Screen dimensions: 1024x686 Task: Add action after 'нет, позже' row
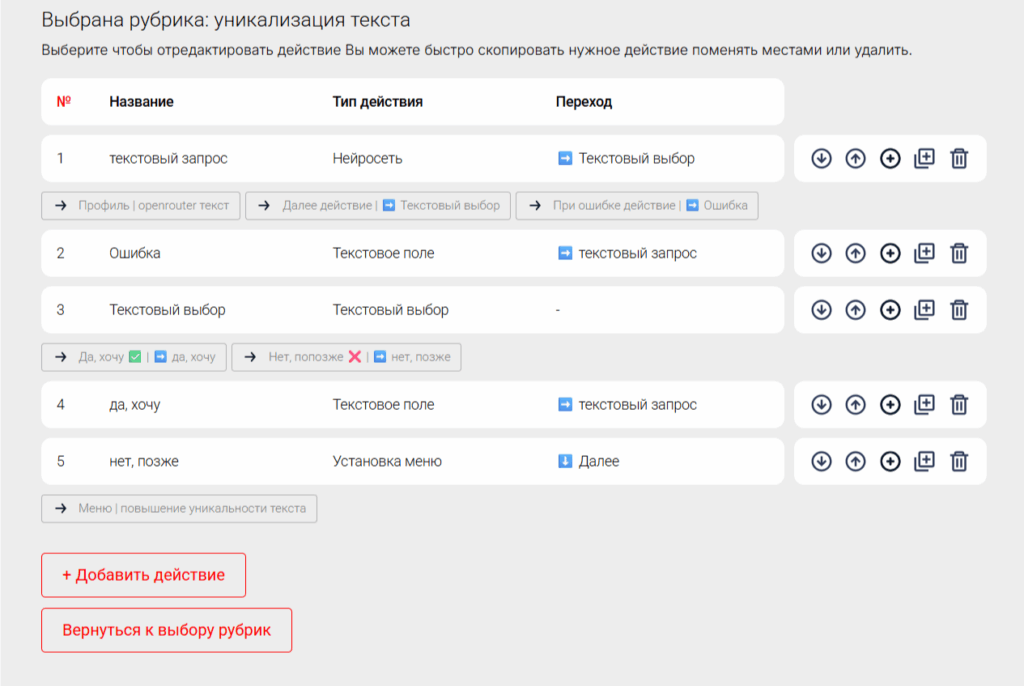[890, 461]
